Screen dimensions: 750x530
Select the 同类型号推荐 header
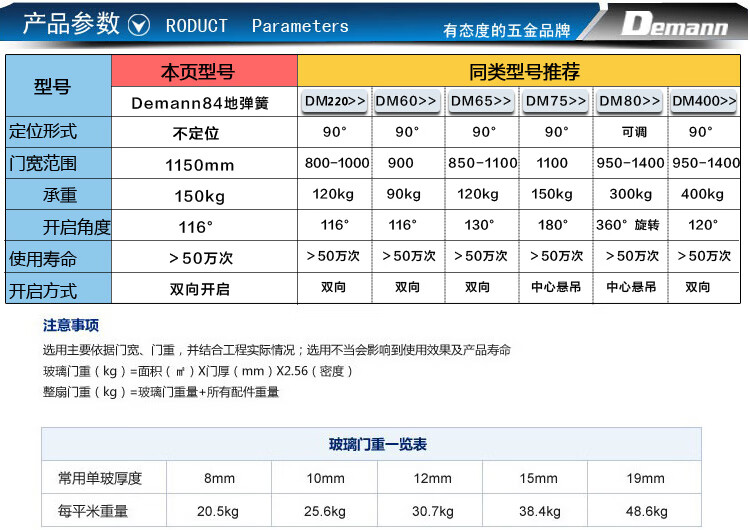click(x=519, y=71)
